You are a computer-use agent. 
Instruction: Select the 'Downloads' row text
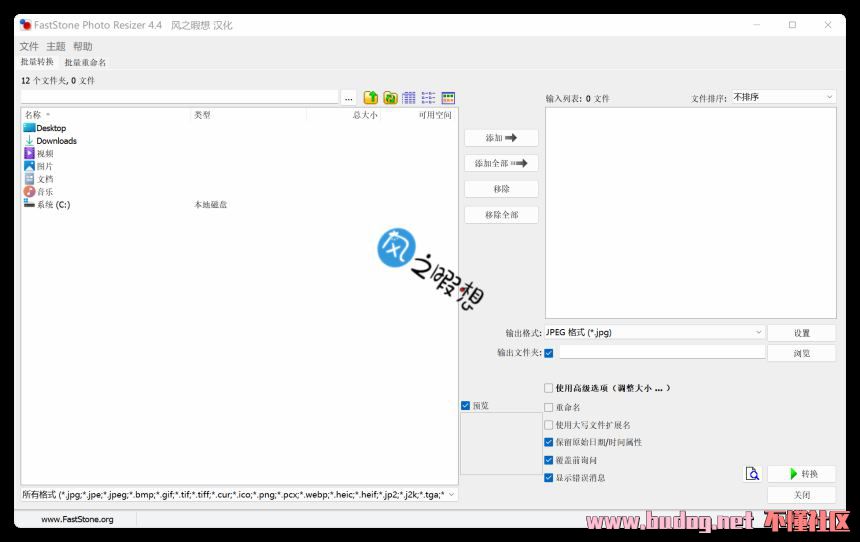pyautogui.click(x=56, y=141)
